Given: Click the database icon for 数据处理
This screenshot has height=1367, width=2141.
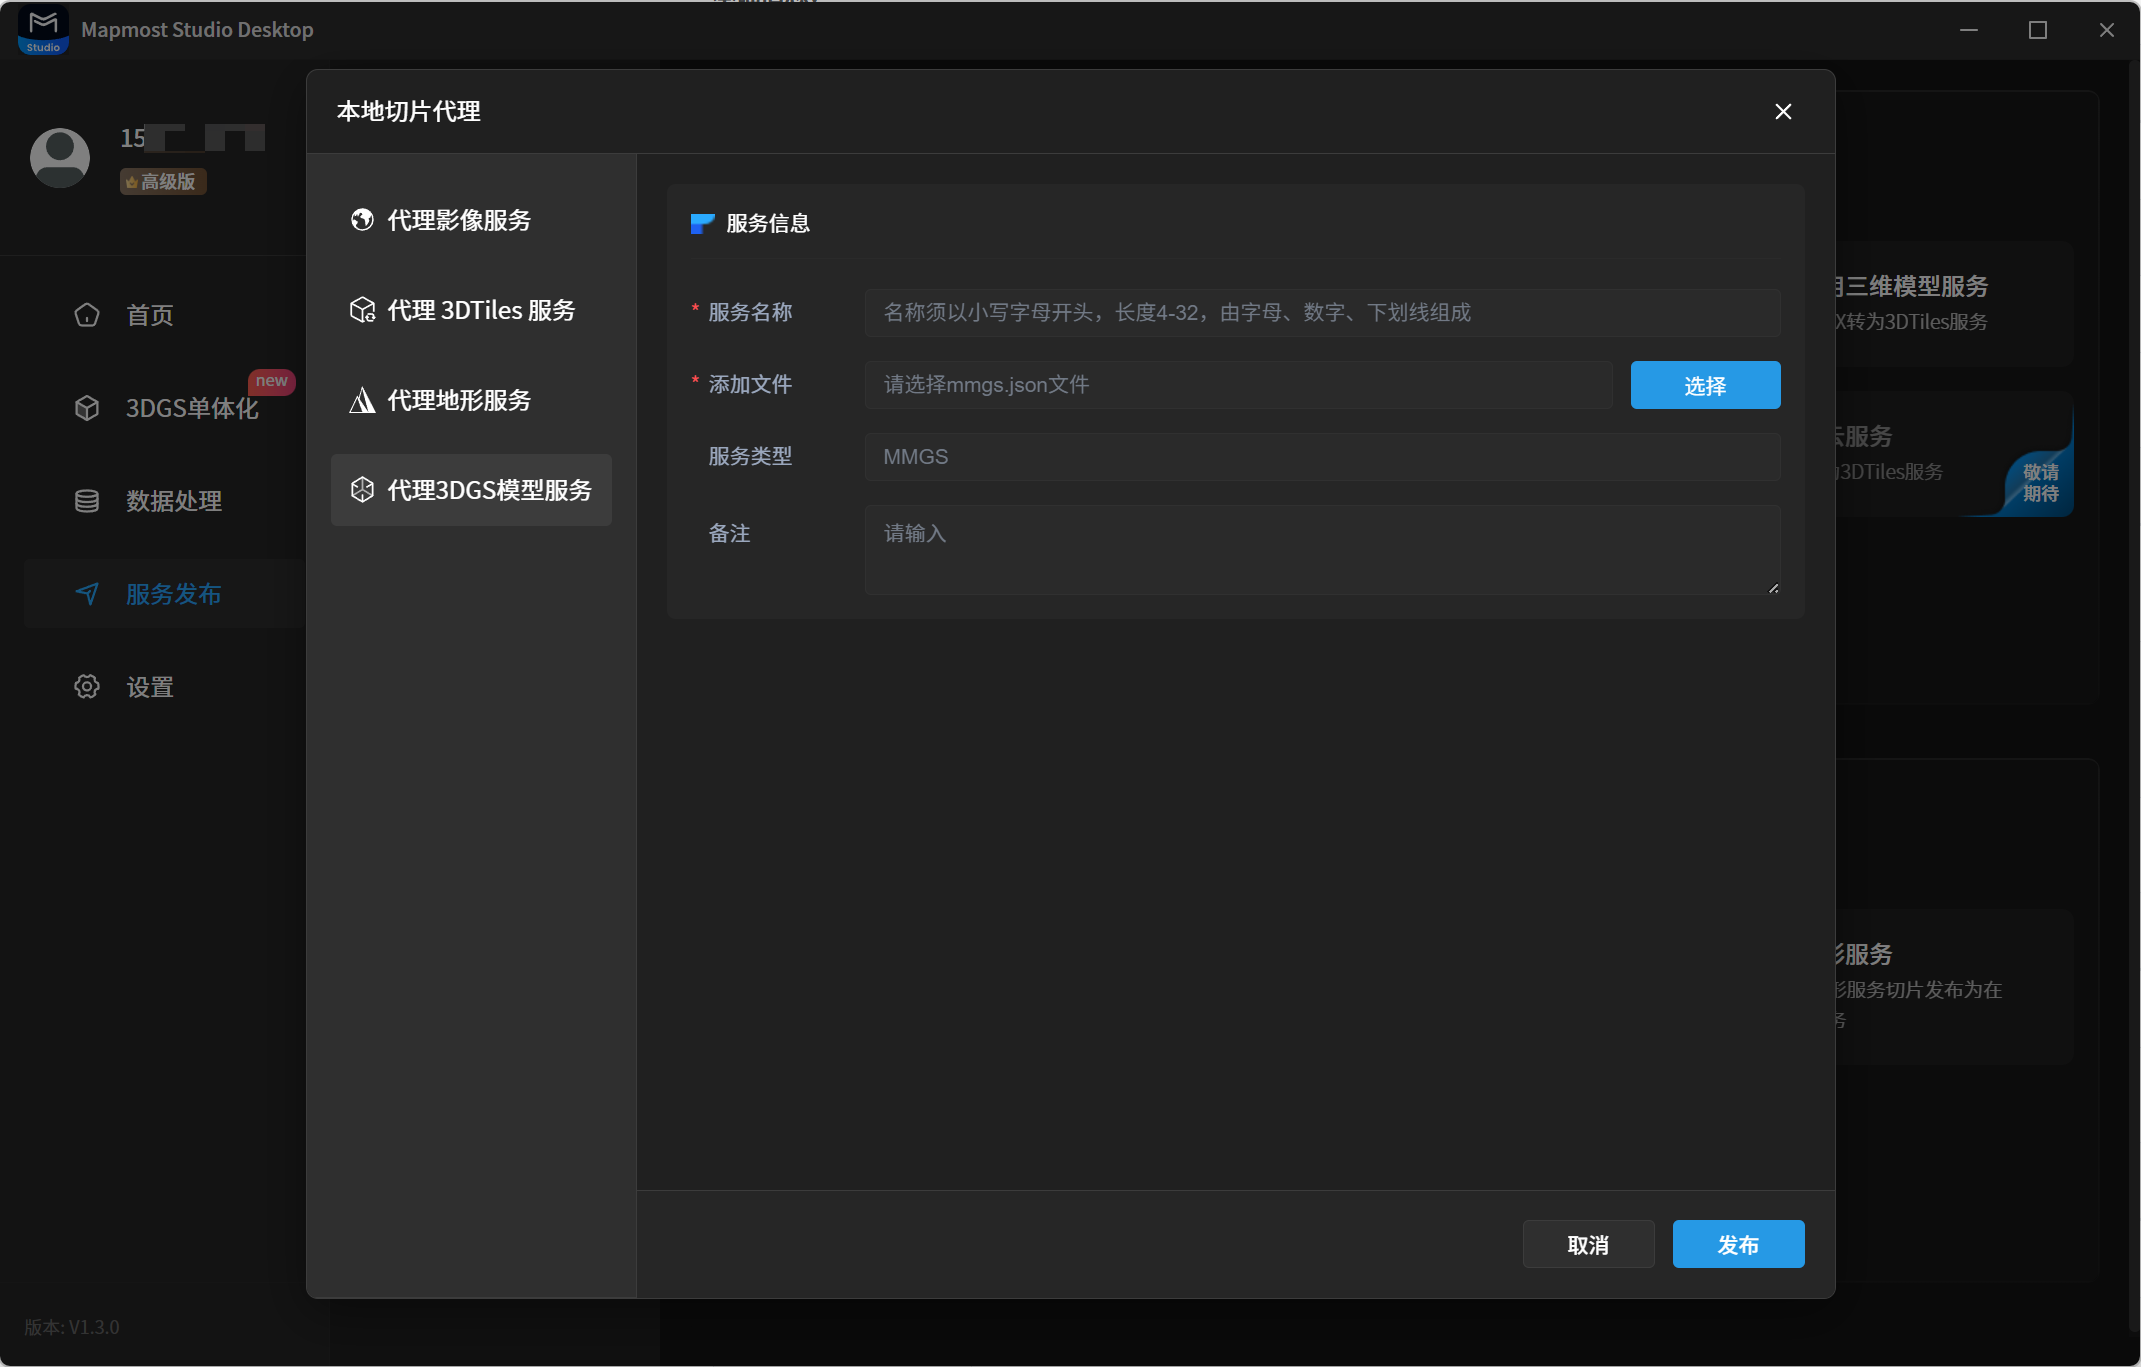Looking at the screenshot, I should coord(87,501).
